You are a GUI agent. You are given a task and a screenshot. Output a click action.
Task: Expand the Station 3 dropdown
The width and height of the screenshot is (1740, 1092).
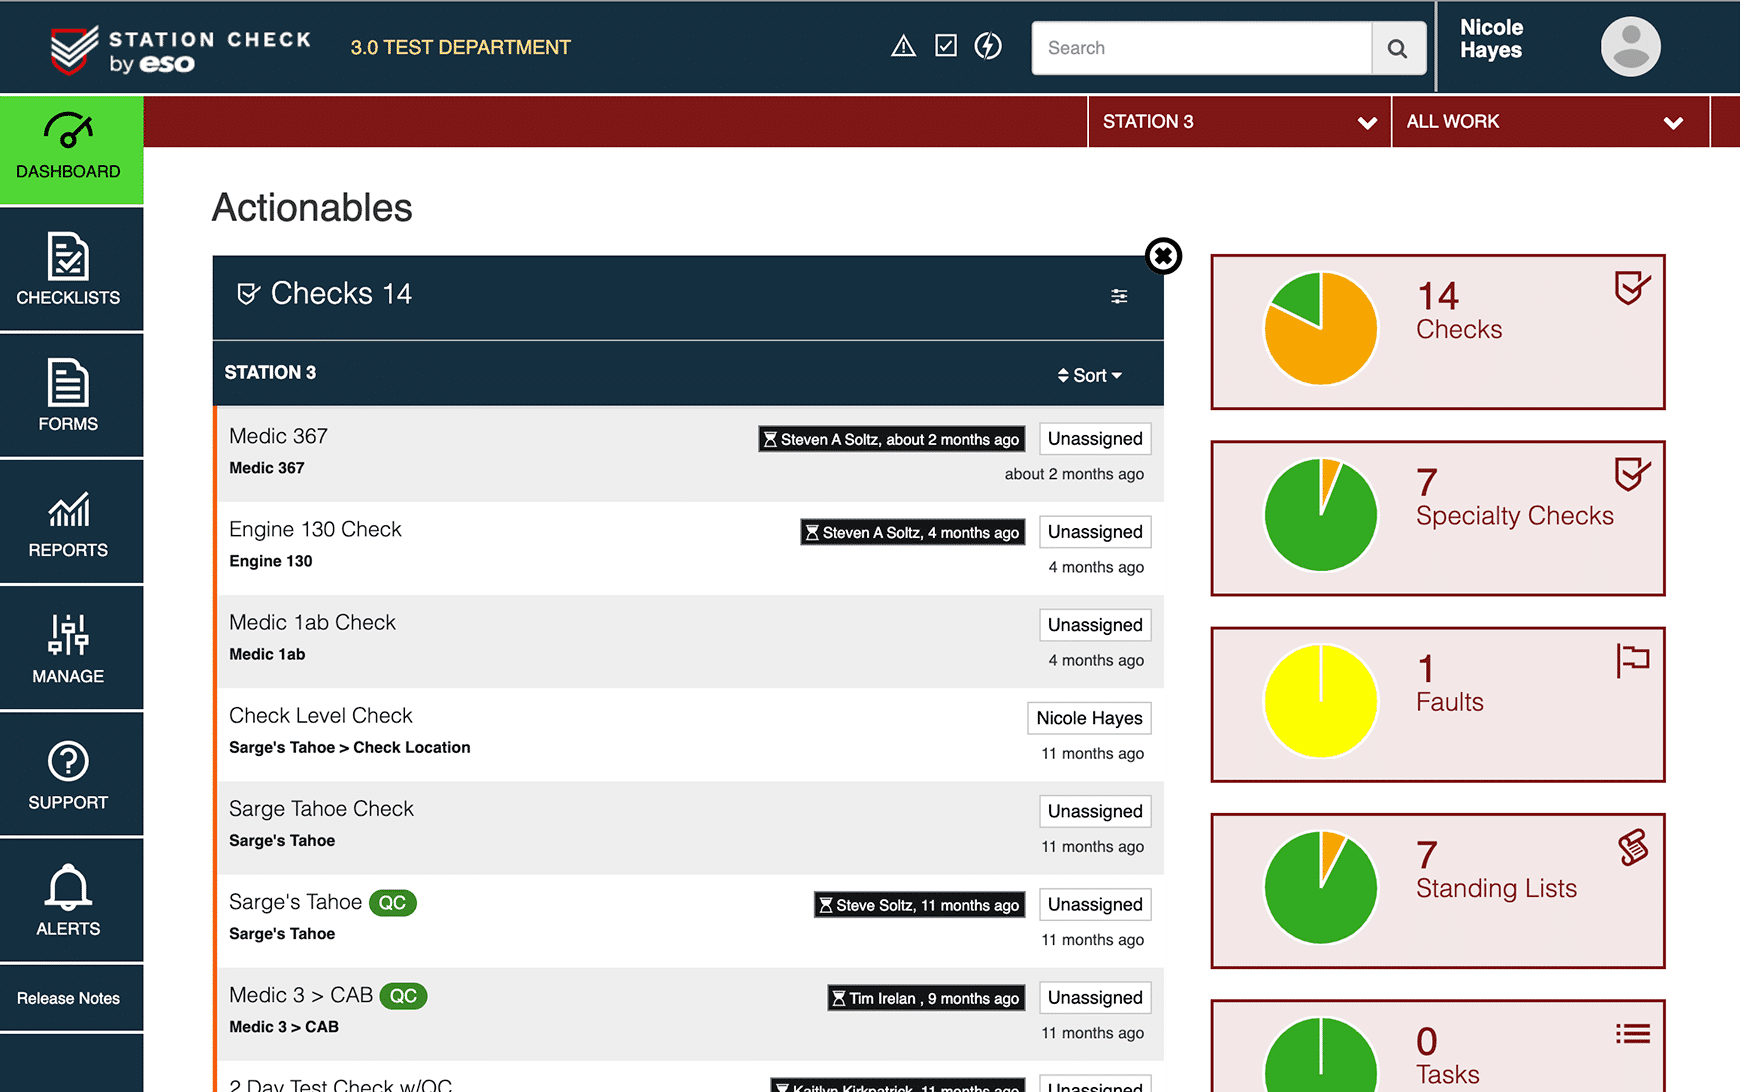1239,122
